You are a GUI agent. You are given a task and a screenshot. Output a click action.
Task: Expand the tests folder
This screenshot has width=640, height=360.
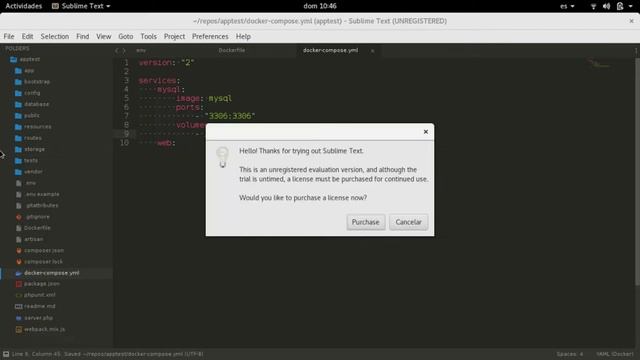27,160
